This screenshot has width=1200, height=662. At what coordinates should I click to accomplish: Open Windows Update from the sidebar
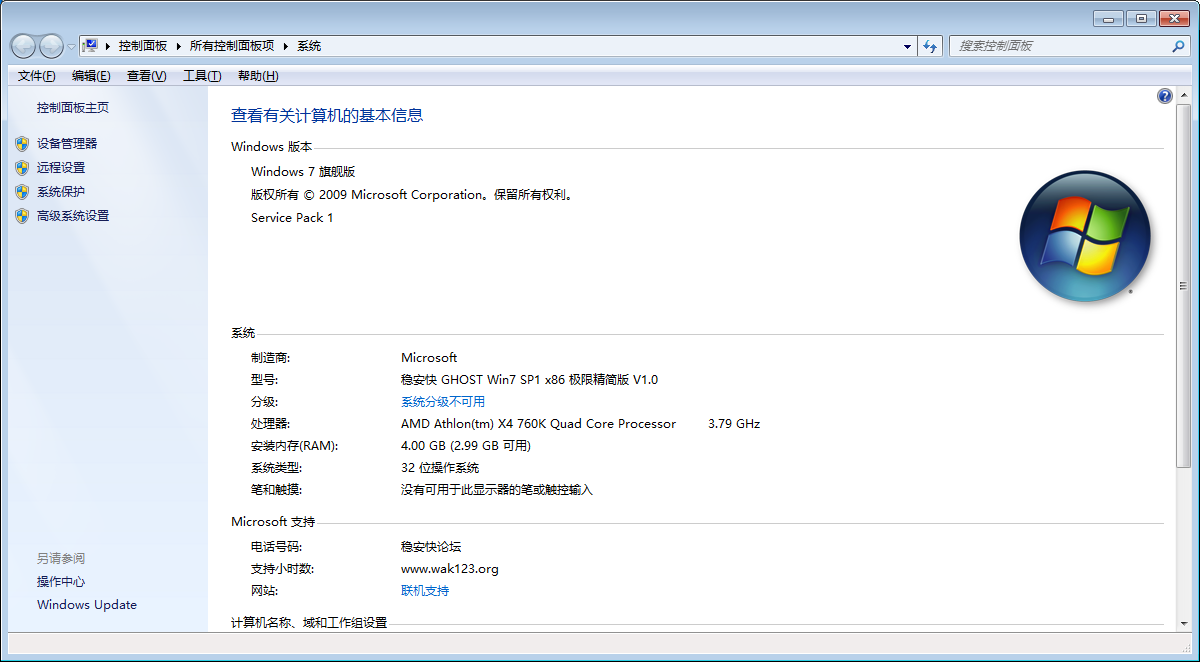(x=86, y=604)
